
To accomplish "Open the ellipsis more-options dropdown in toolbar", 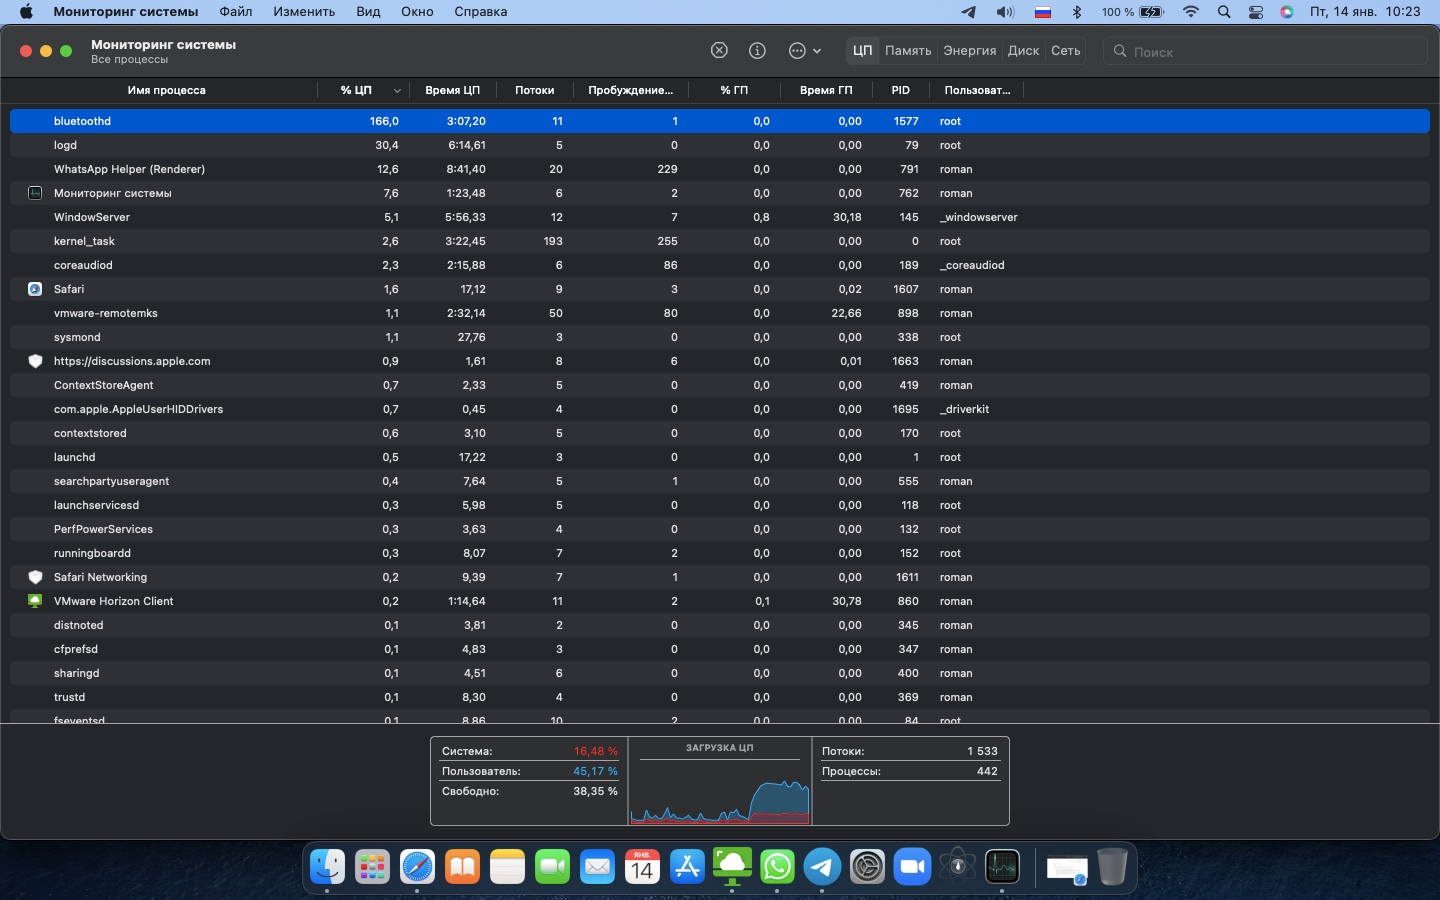I will coord(805,51).
